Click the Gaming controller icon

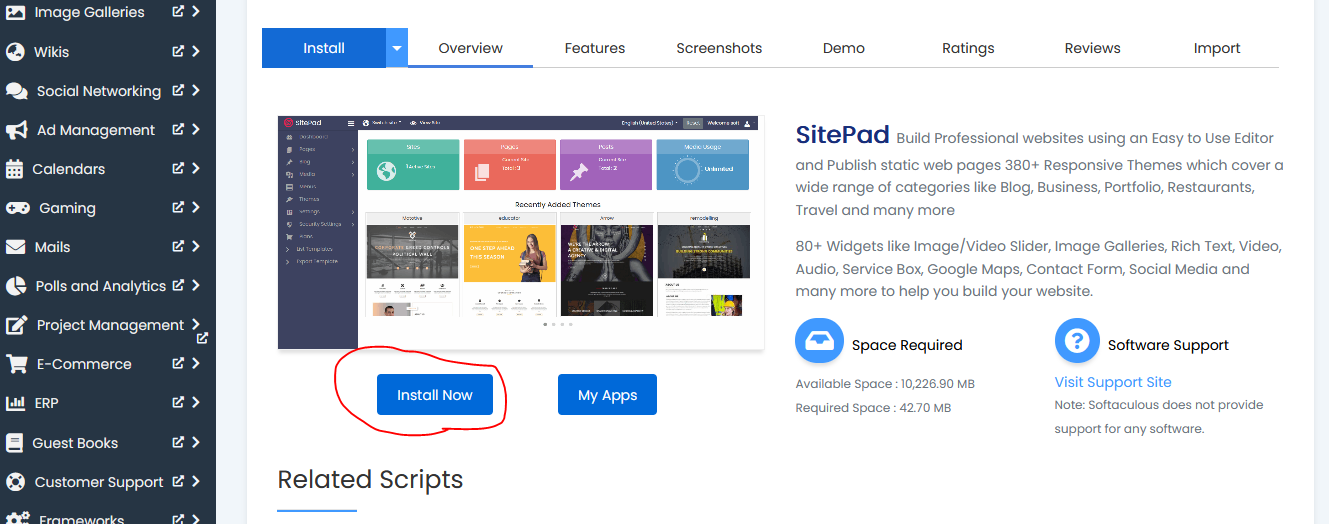click(x=17, y=208)
